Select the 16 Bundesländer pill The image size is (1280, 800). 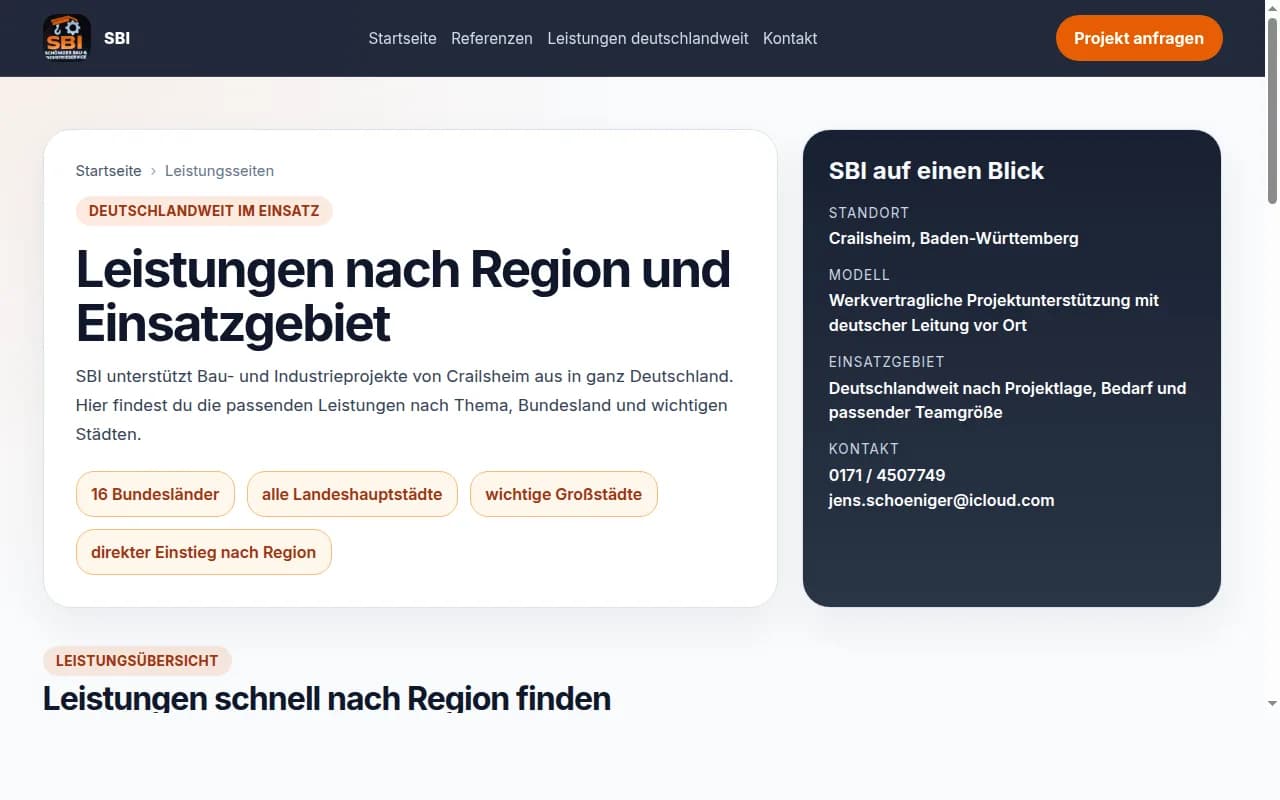[x=155, y=494]
